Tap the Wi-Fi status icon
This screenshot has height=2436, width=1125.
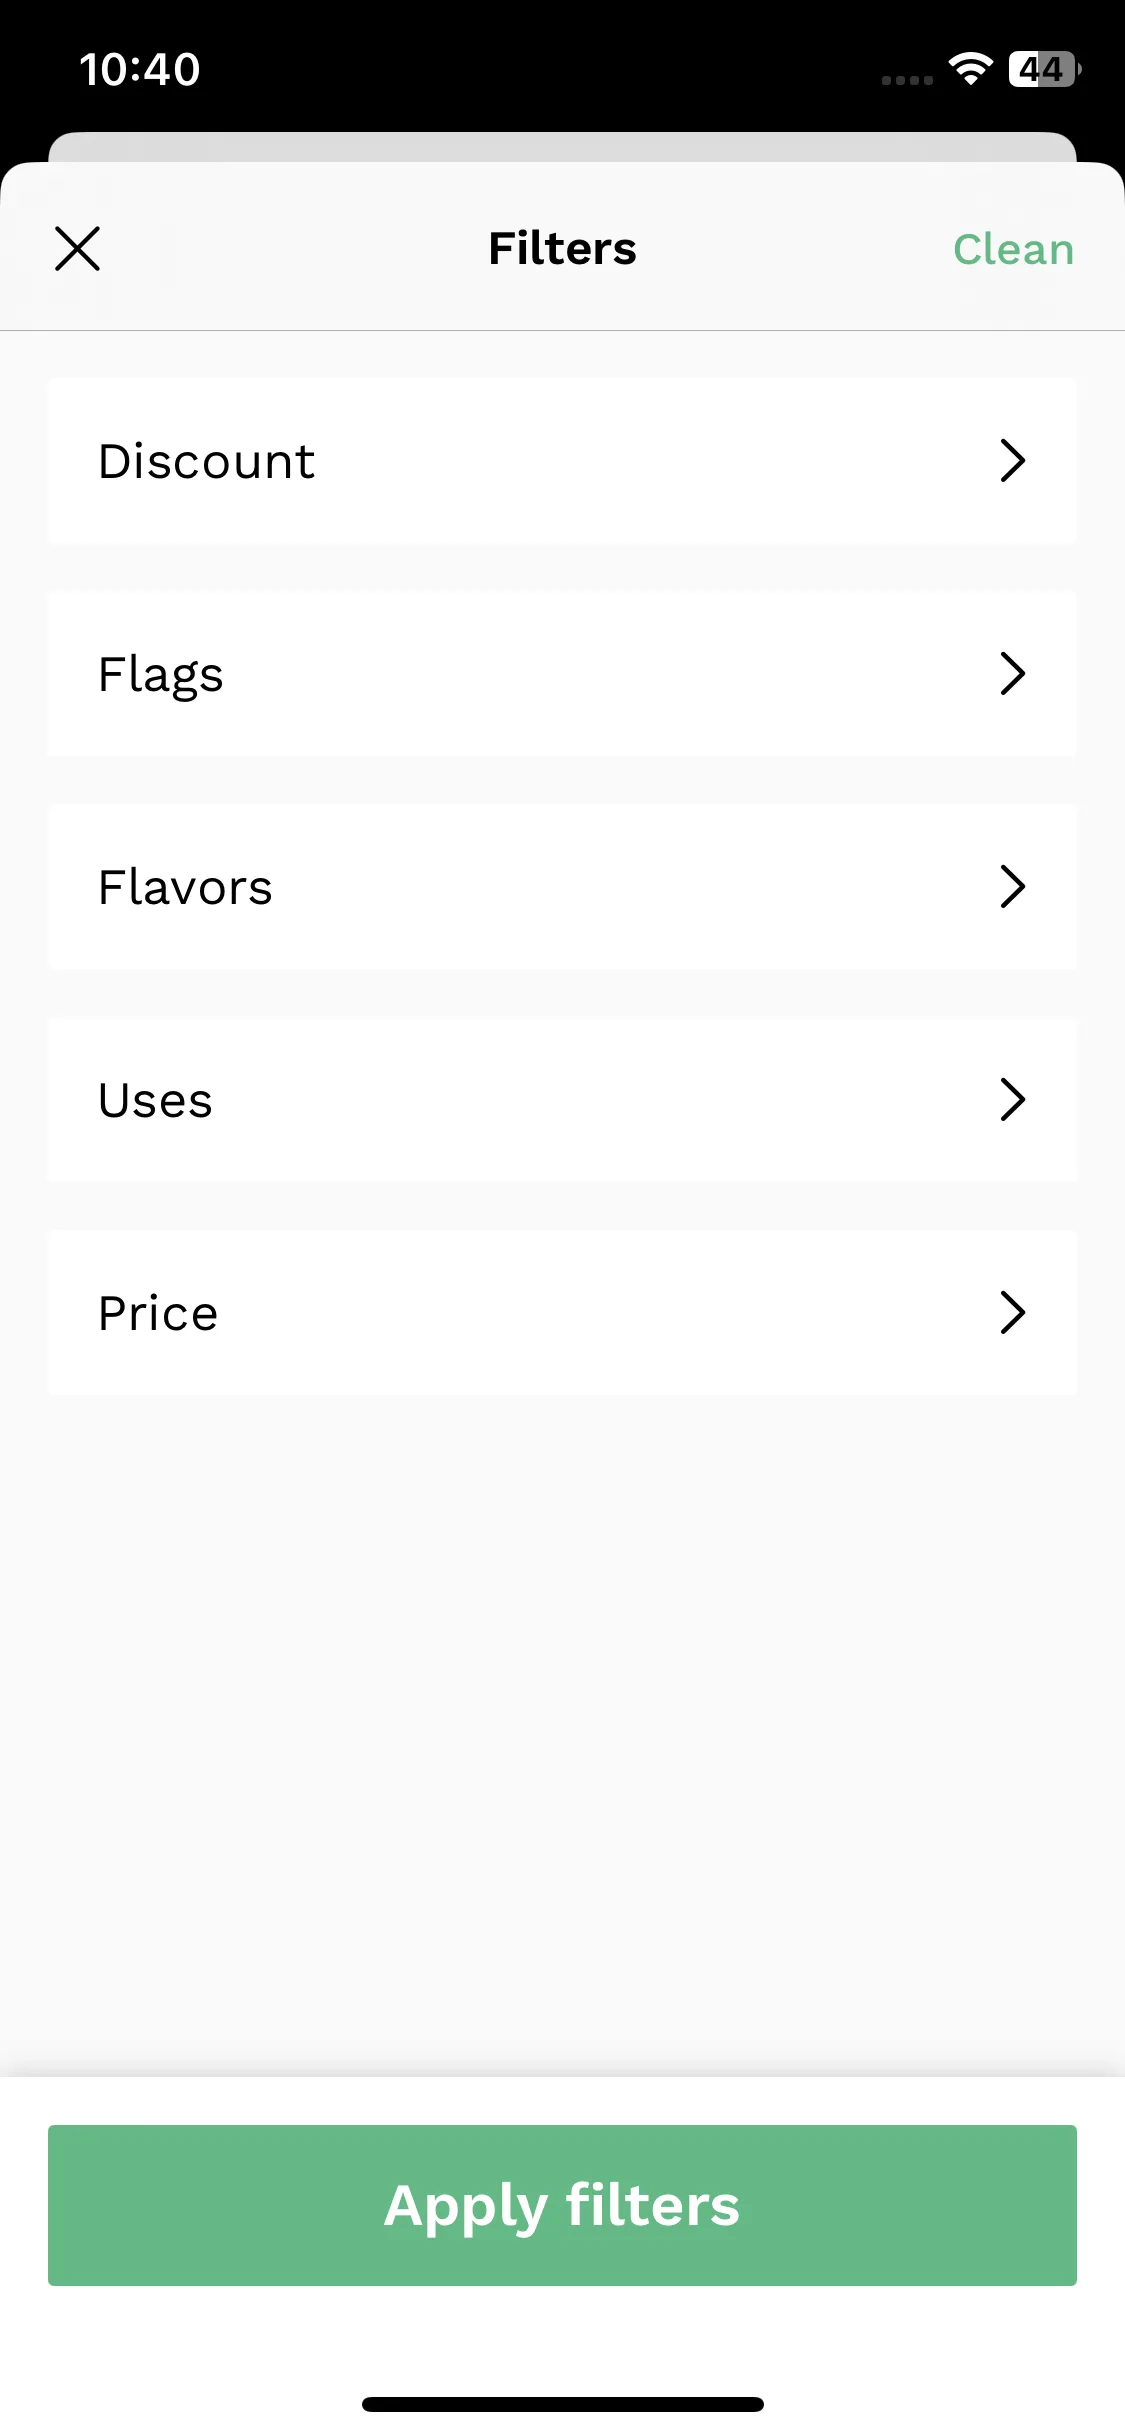coord(970,69)
